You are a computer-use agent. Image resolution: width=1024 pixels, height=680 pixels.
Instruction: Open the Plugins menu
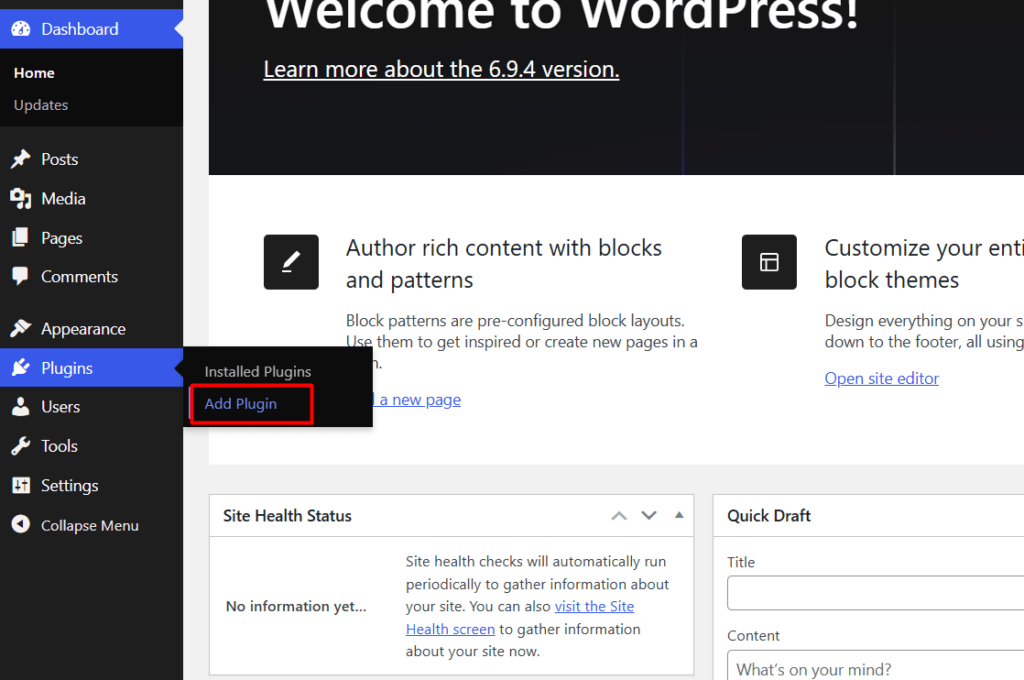(91, 368)
